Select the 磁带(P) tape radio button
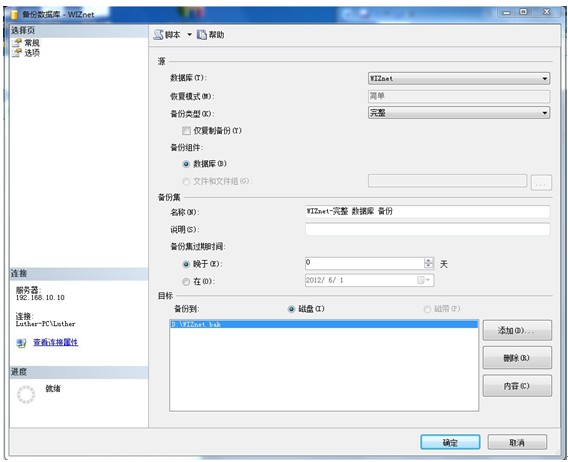 point(427,309)
